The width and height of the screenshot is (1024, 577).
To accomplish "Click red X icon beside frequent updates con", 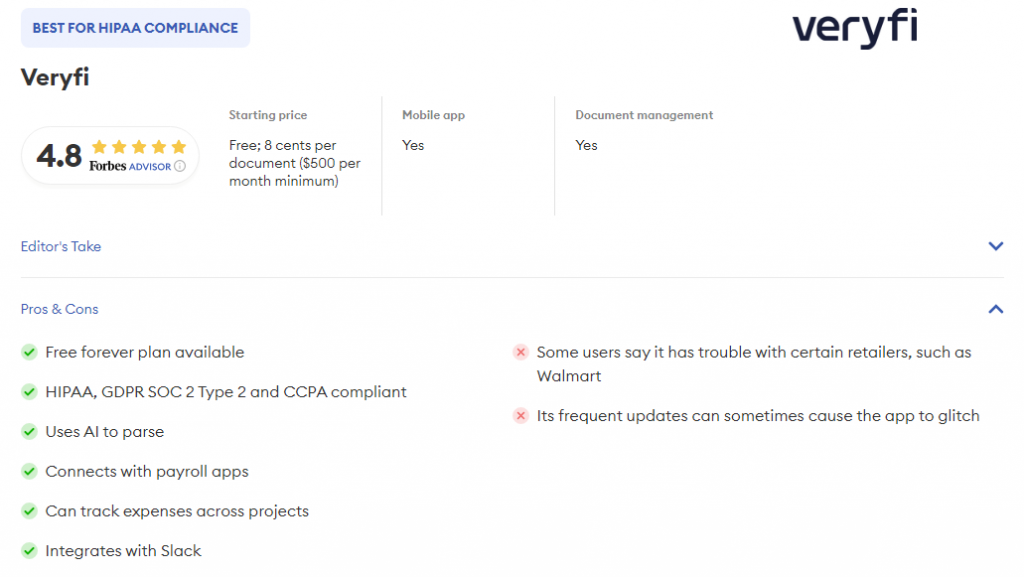I will [520, 416].
